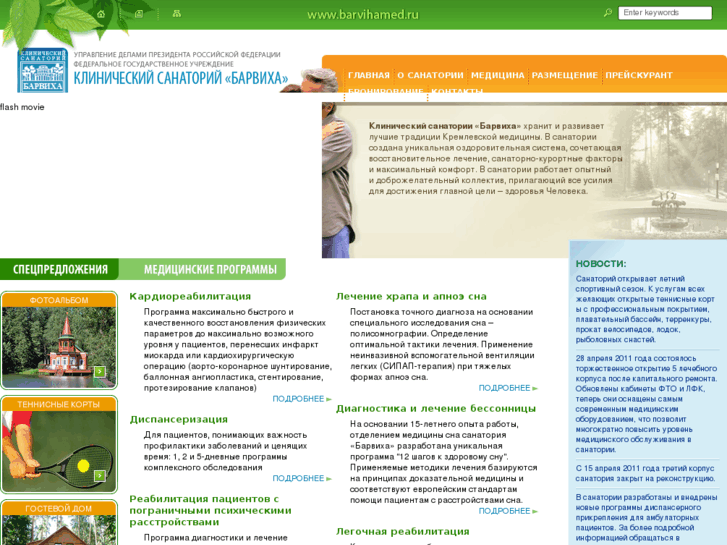727x545 pixels.
Task: Click the flash movie placeholder text
Action: [22, 107]
